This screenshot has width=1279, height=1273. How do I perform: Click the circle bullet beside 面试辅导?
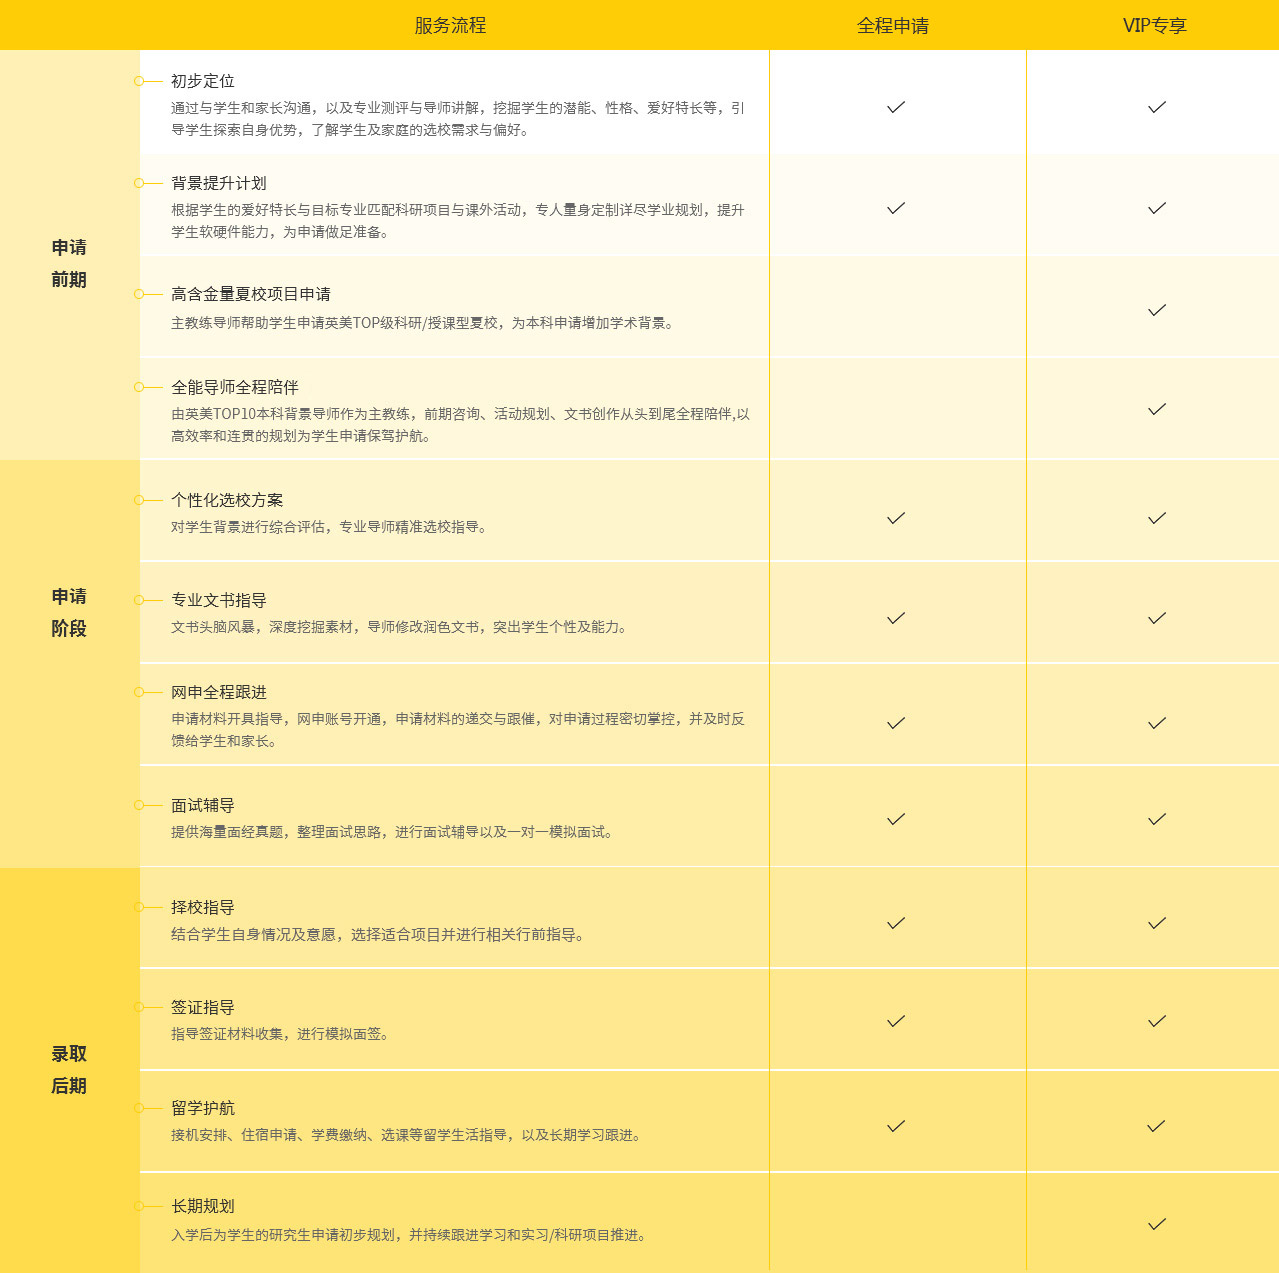pyautogui.click(x=139, y=805)
